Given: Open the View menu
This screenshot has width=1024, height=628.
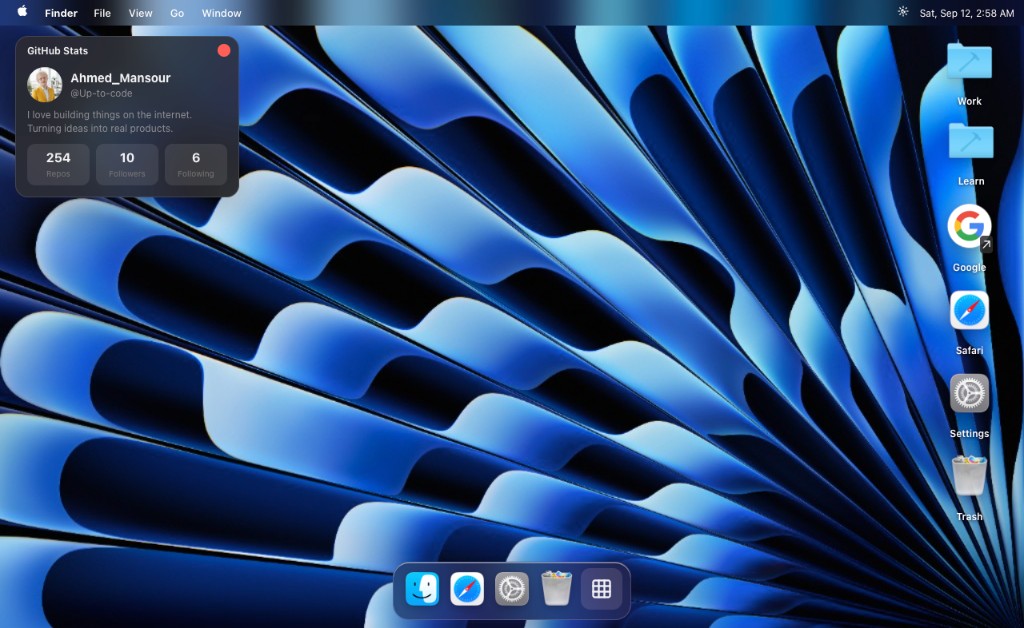Looking at the screenshot, I should pyautogui.click(x=140, y=13).
